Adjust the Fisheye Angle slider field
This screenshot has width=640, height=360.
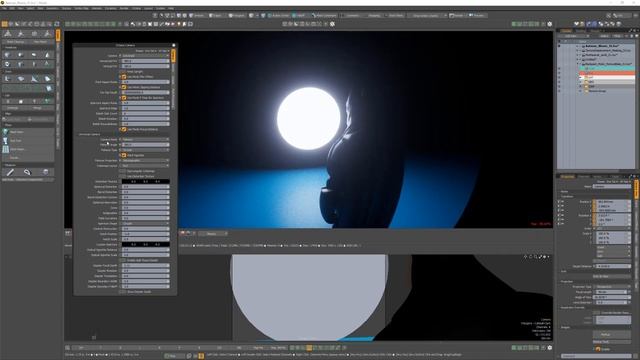pyautogui.click(x=145, y=144)
